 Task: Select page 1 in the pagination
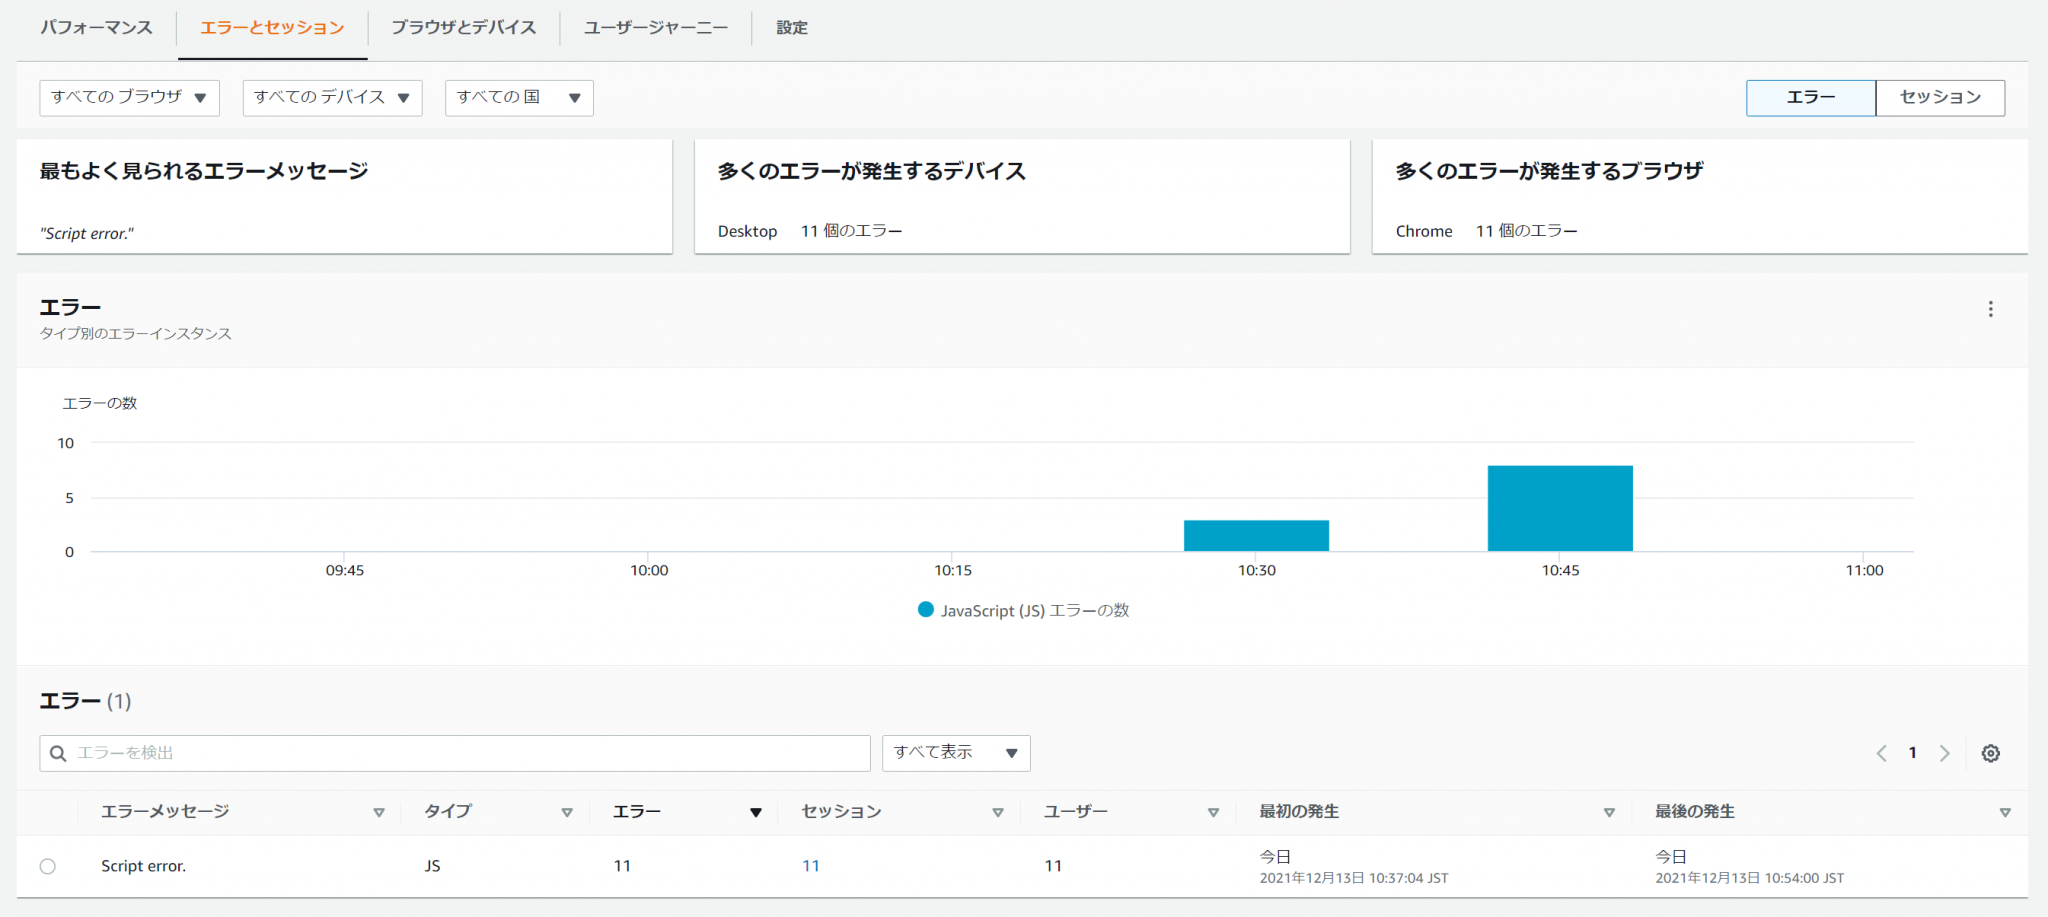pos(1912,753)
